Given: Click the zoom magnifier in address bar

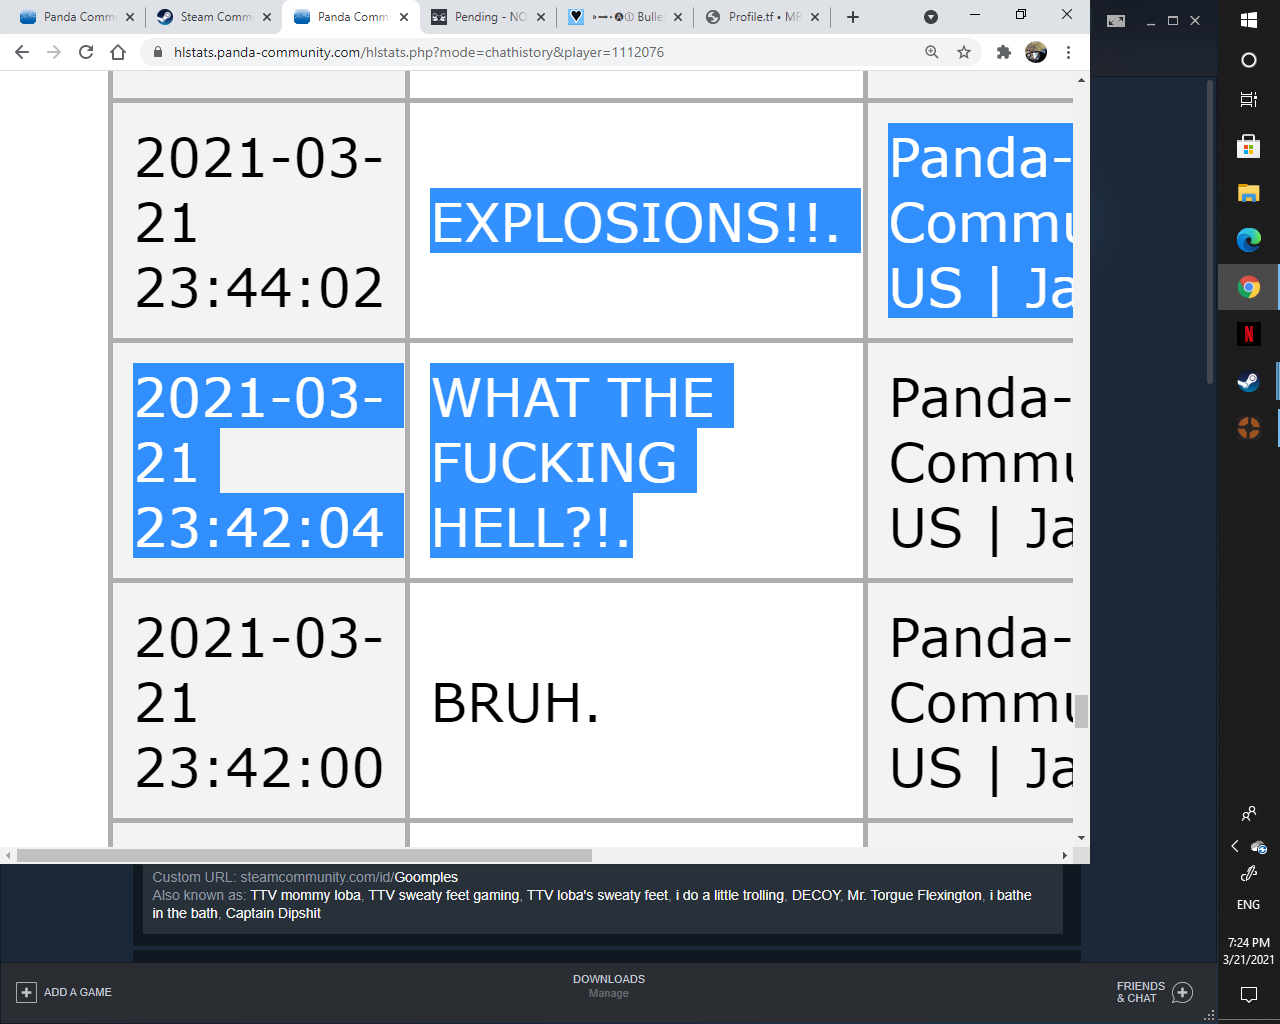Looking at the screenshot, I should coord(932,52).
